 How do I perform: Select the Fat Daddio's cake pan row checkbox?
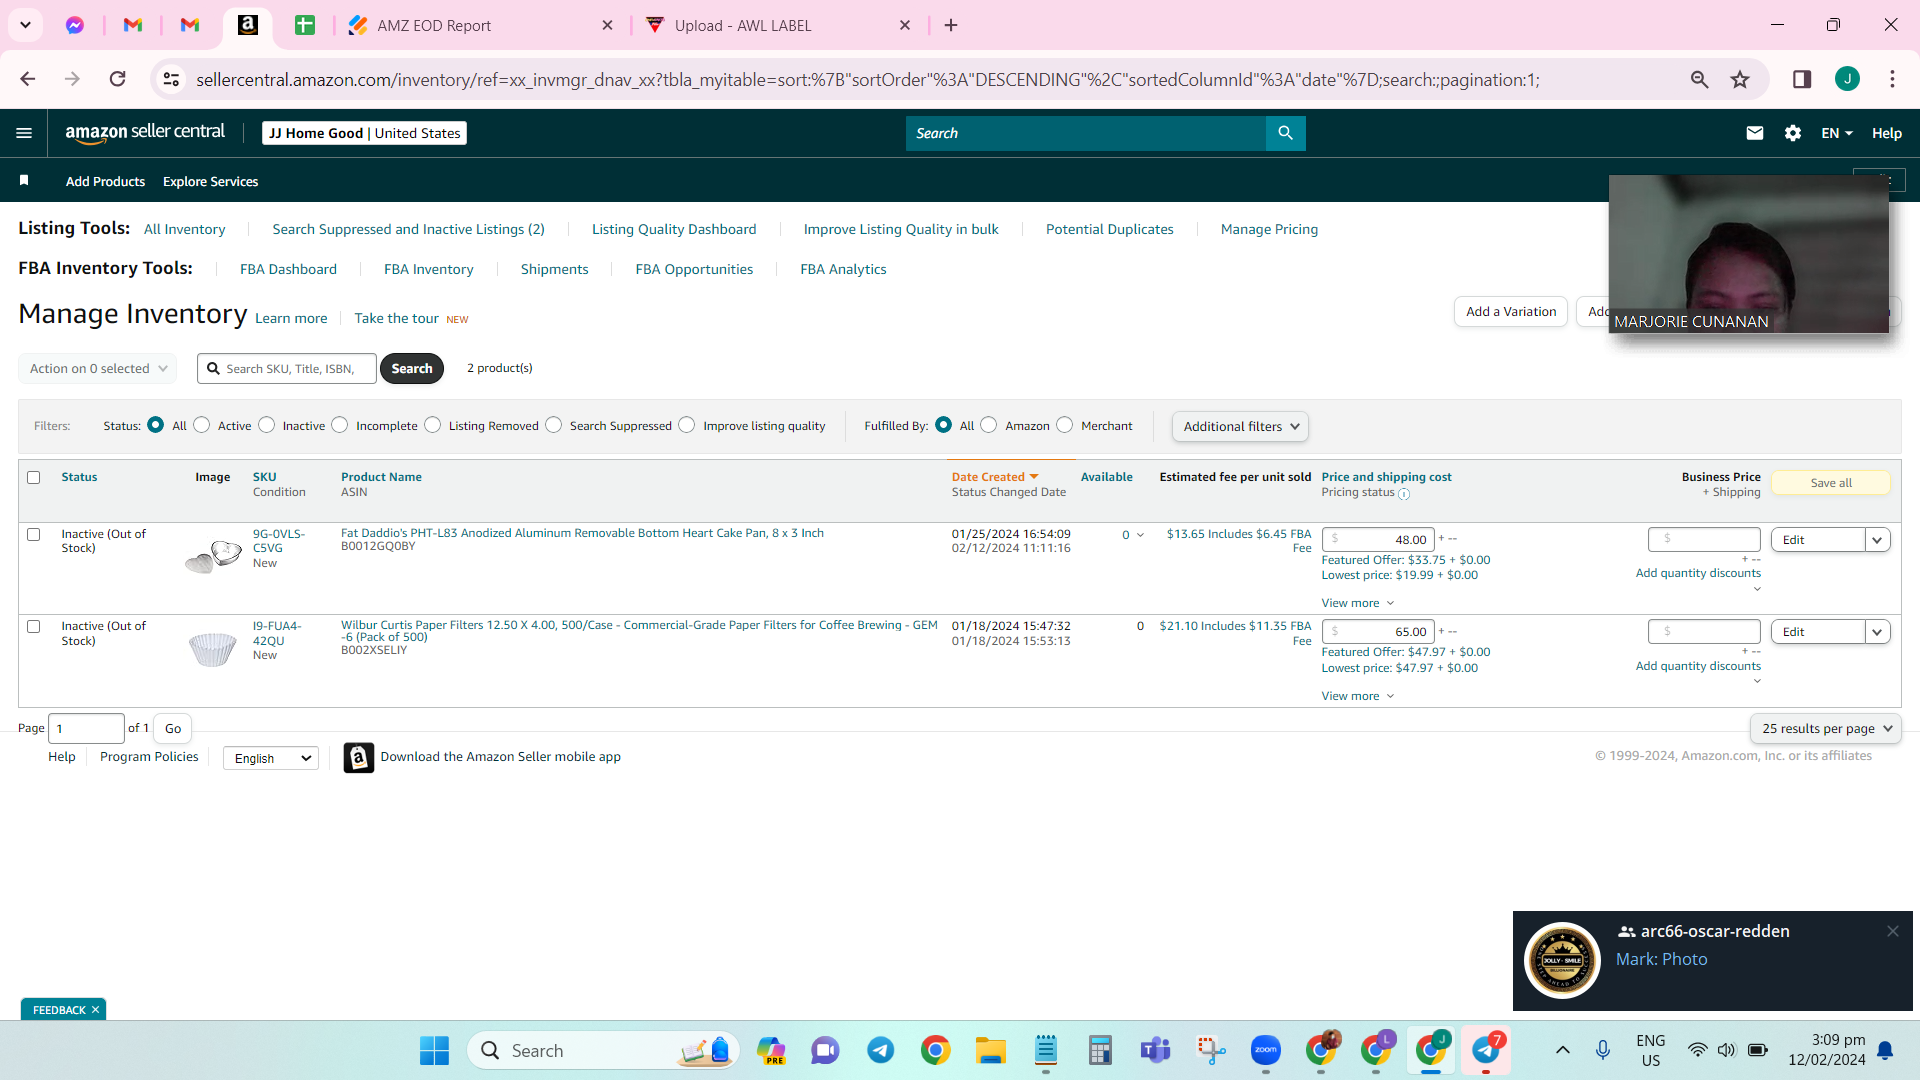point(34,535)
